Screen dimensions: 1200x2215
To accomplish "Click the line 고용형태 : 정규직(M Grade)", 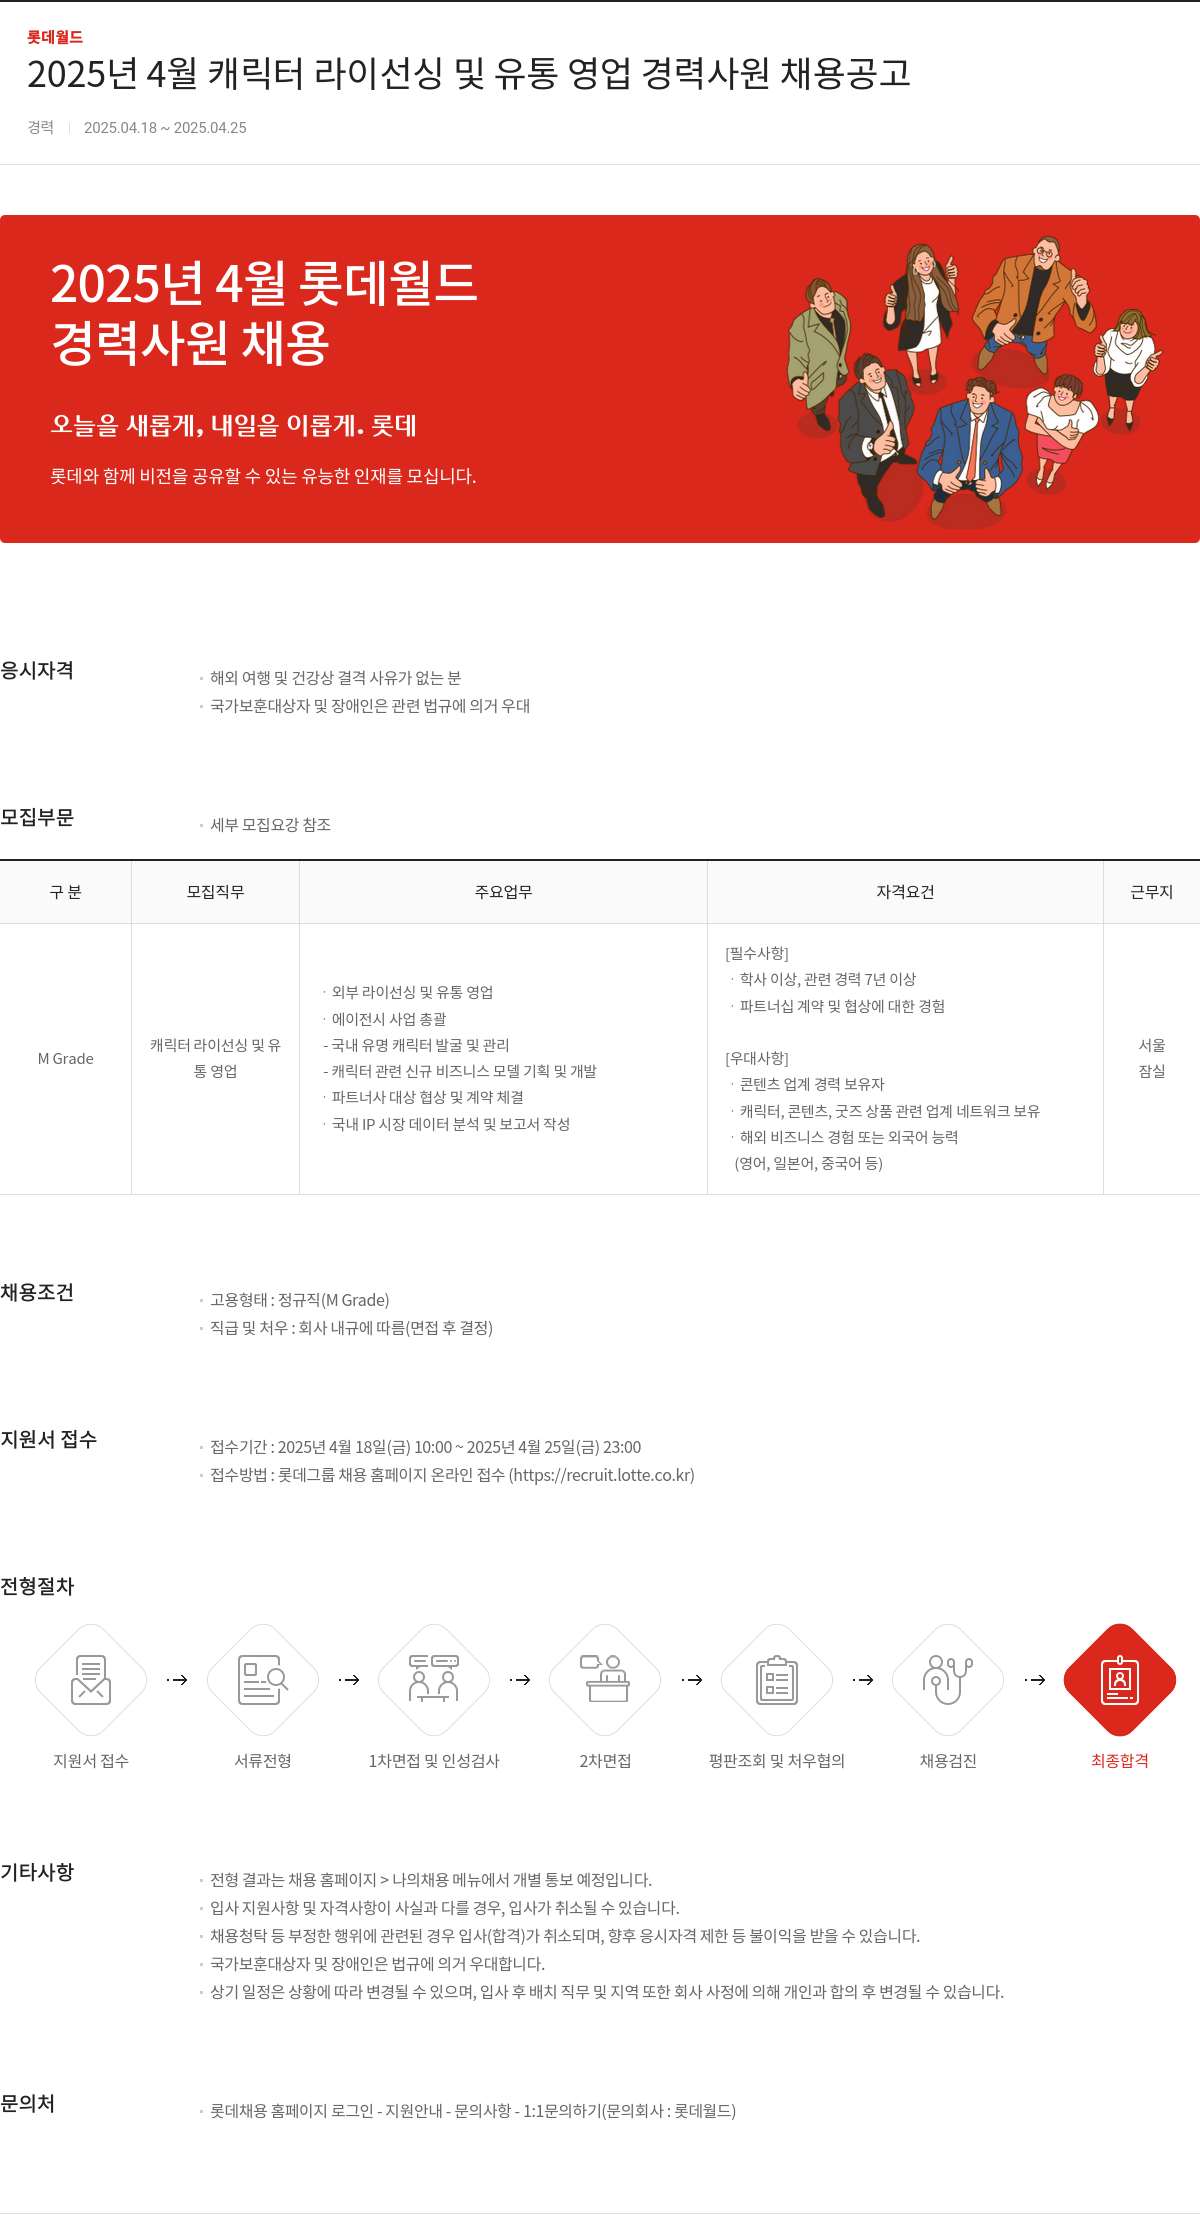I will coord(300,1300).
